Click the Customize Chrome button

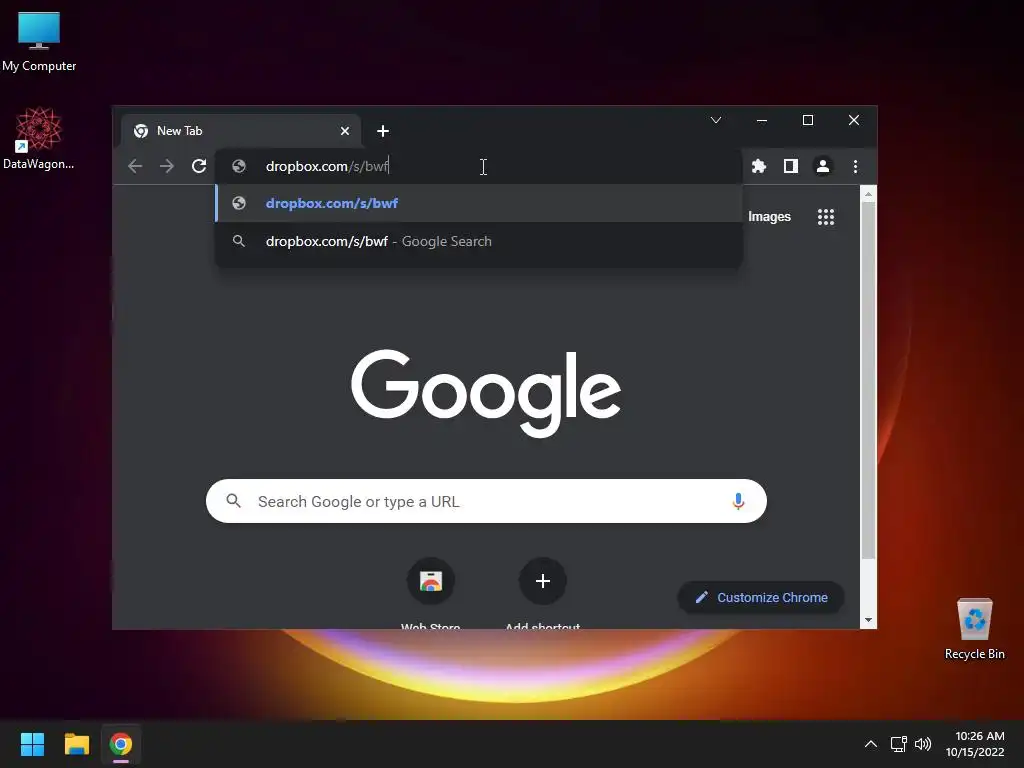[761, 598]
